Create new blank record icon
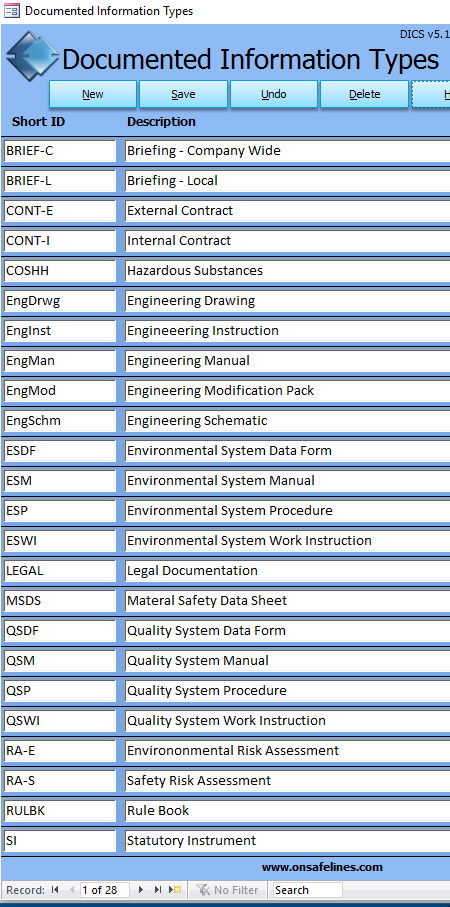450x907 pixels. (x=175, y=890)
